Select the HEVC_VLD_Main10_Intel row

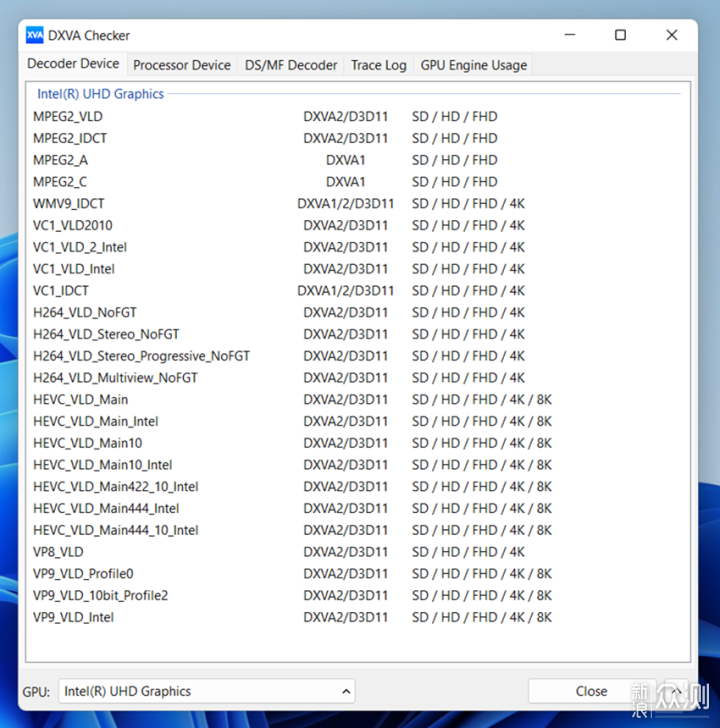pos(357,465)
